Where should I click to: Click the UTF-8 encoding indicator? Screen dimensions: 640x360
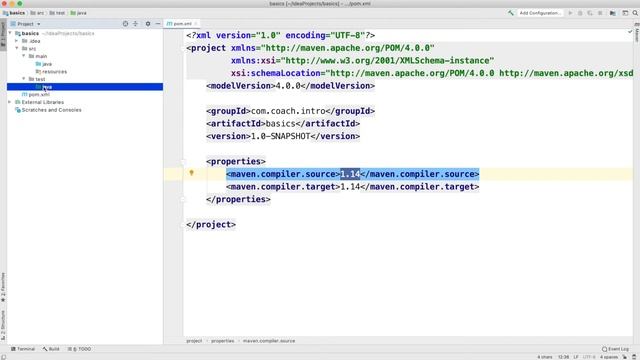[589, 357]
